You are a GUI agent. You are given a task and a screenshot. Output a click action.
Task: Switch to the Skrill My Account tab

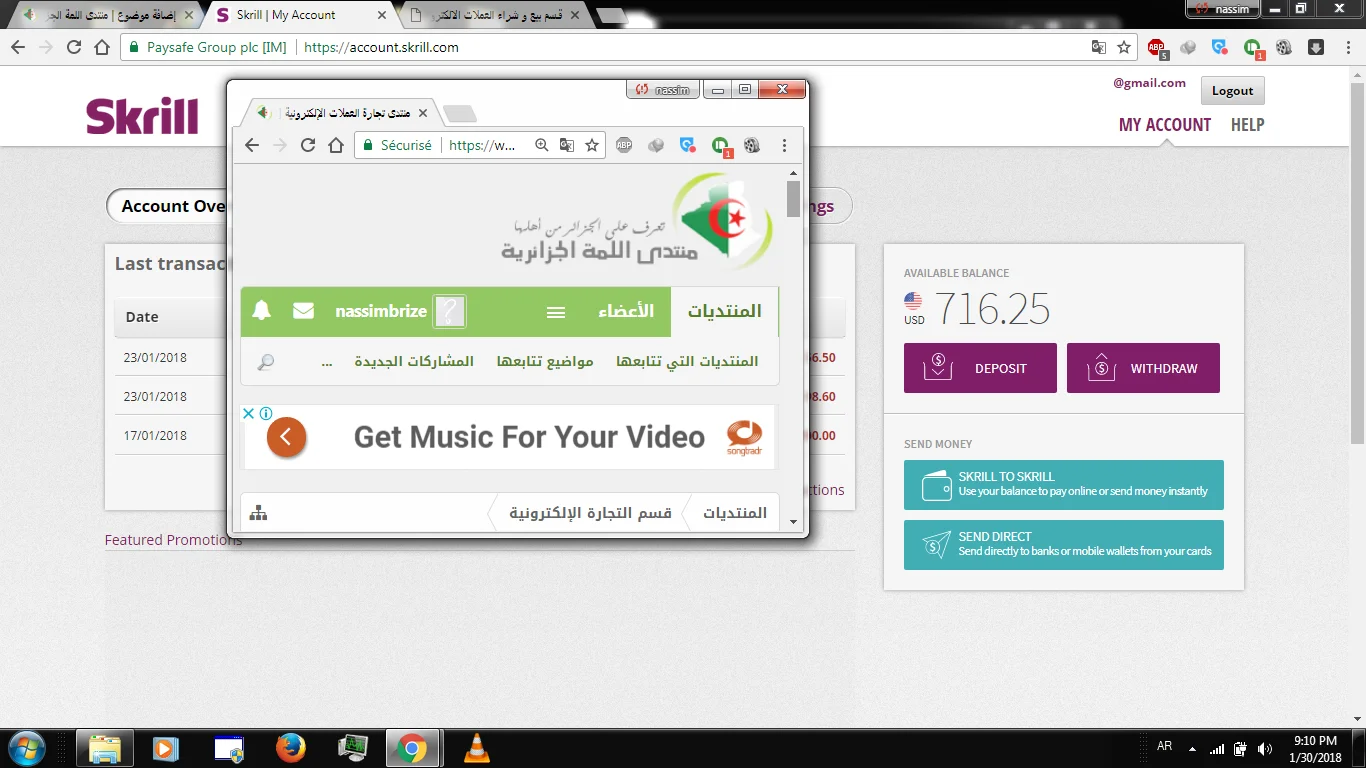pos(296,15)
